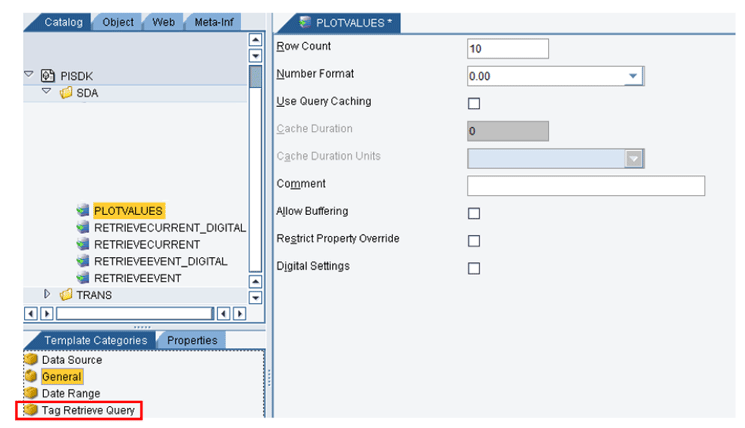This screenshot has height=428, width=745.
Task: Select the General template category
Action: pos(62,377)
